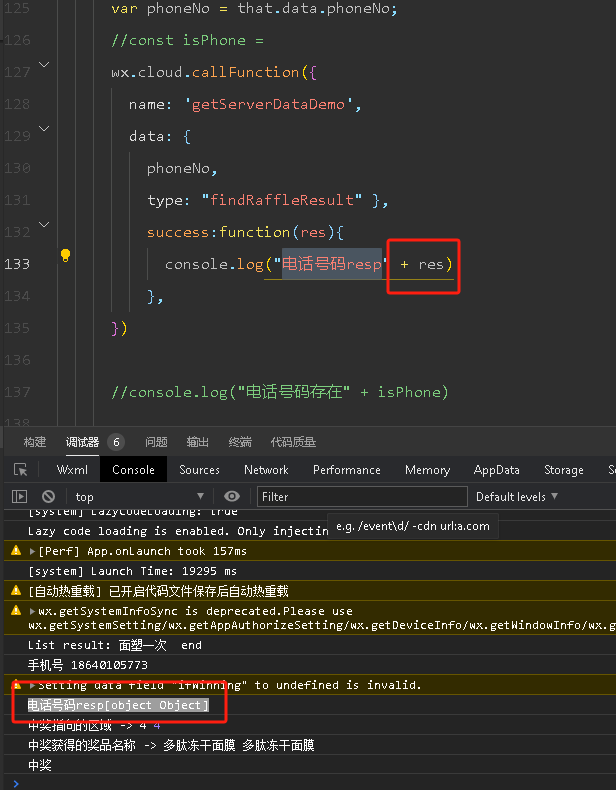Screen dimensions: 616x790
Task: Collapse the code fold arrow at line 127
Action: coord(44,64)
